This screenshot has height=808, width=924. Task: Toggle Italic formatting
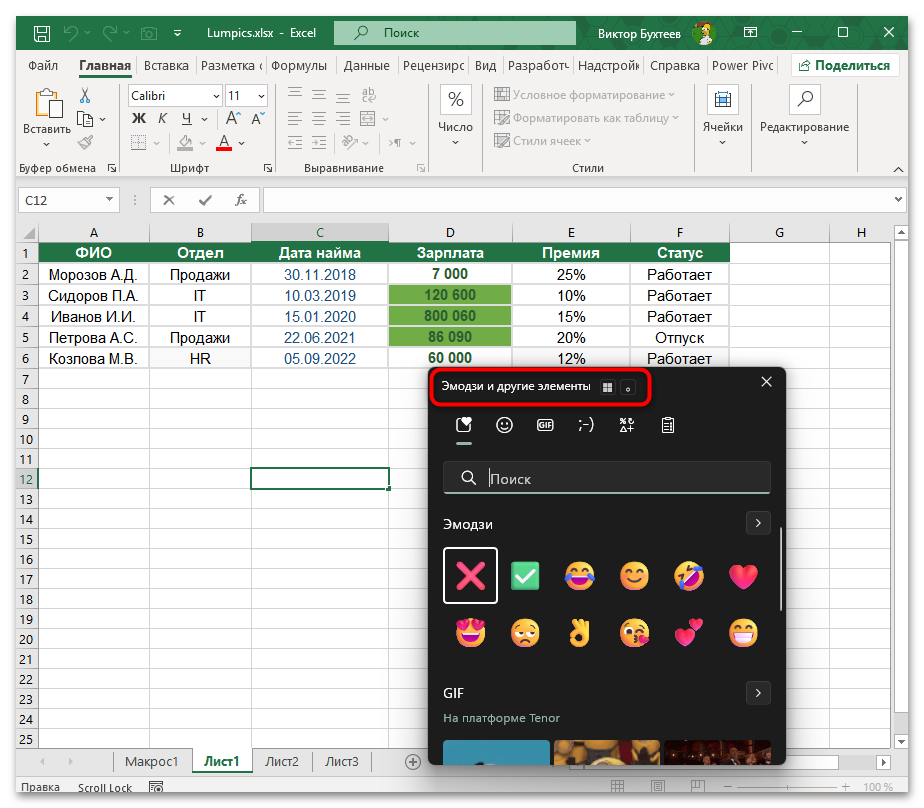[159, 119]
